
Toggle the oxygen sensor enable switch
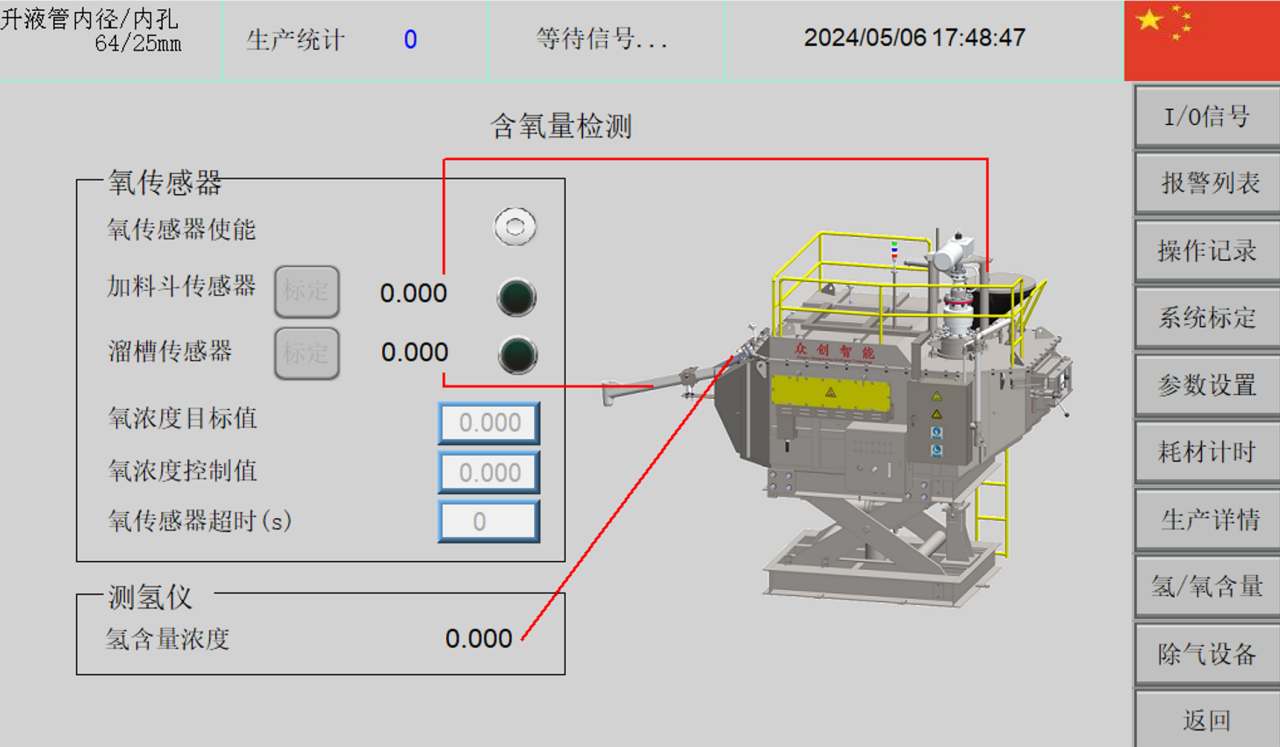[x=514, y=227]
